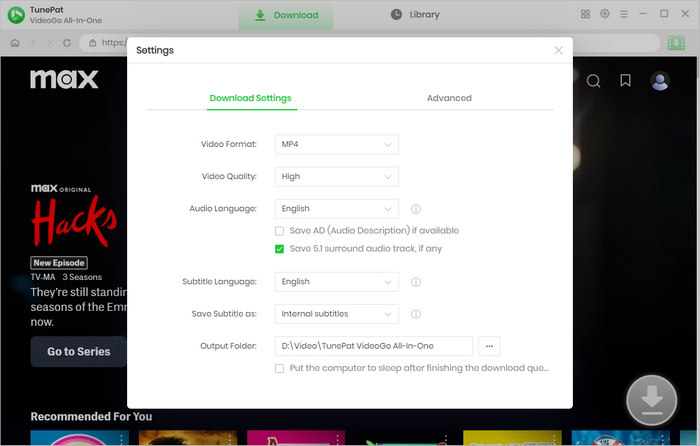
Task: Uncheck Save 5.1 surround audio track
Action: [x=279, y=249]
